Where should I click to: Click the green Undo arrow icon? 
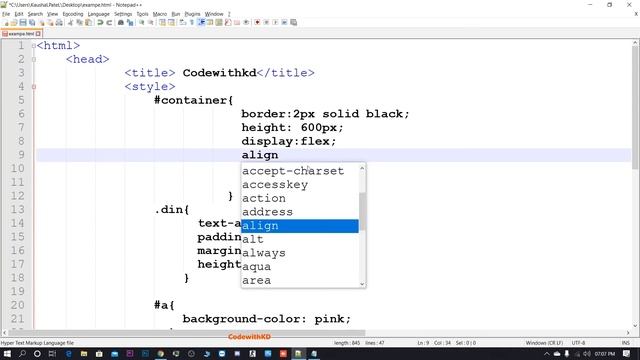pyautogui.click(x=100, y=22)
